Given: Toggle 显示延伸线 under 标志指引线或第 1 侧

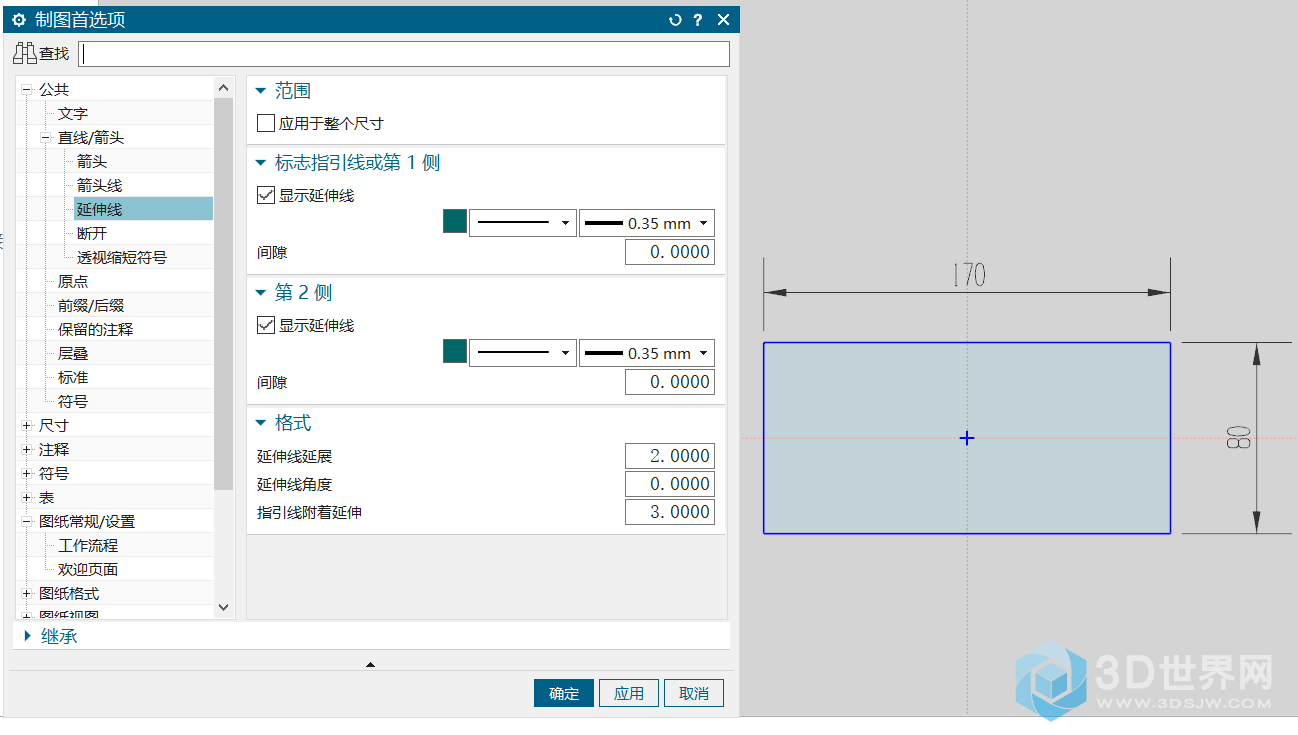Looking at the screenshot, I should 266,195.
